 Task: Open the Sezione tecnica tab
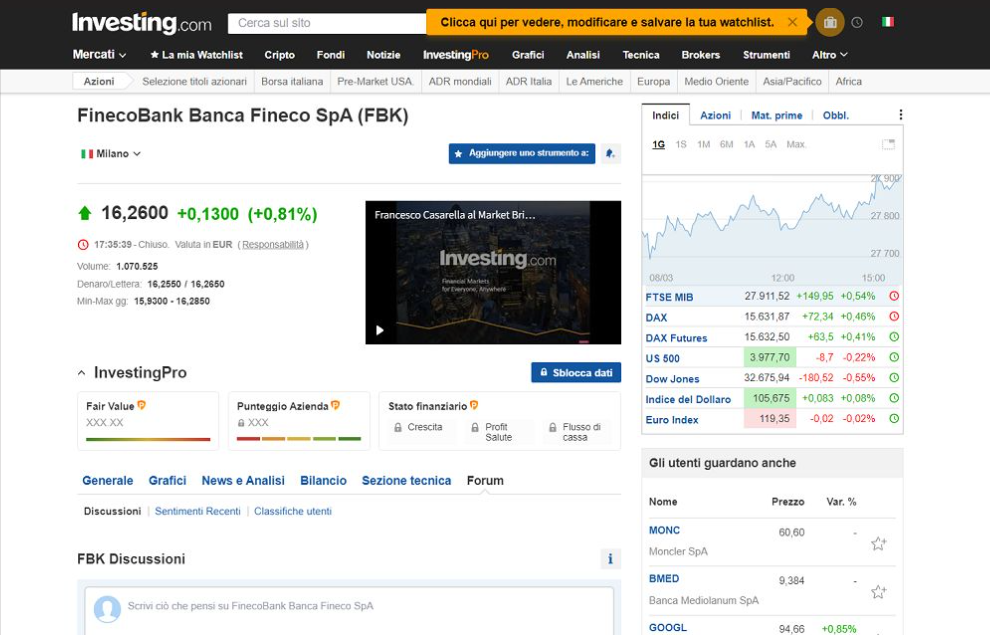coord(406,480)
